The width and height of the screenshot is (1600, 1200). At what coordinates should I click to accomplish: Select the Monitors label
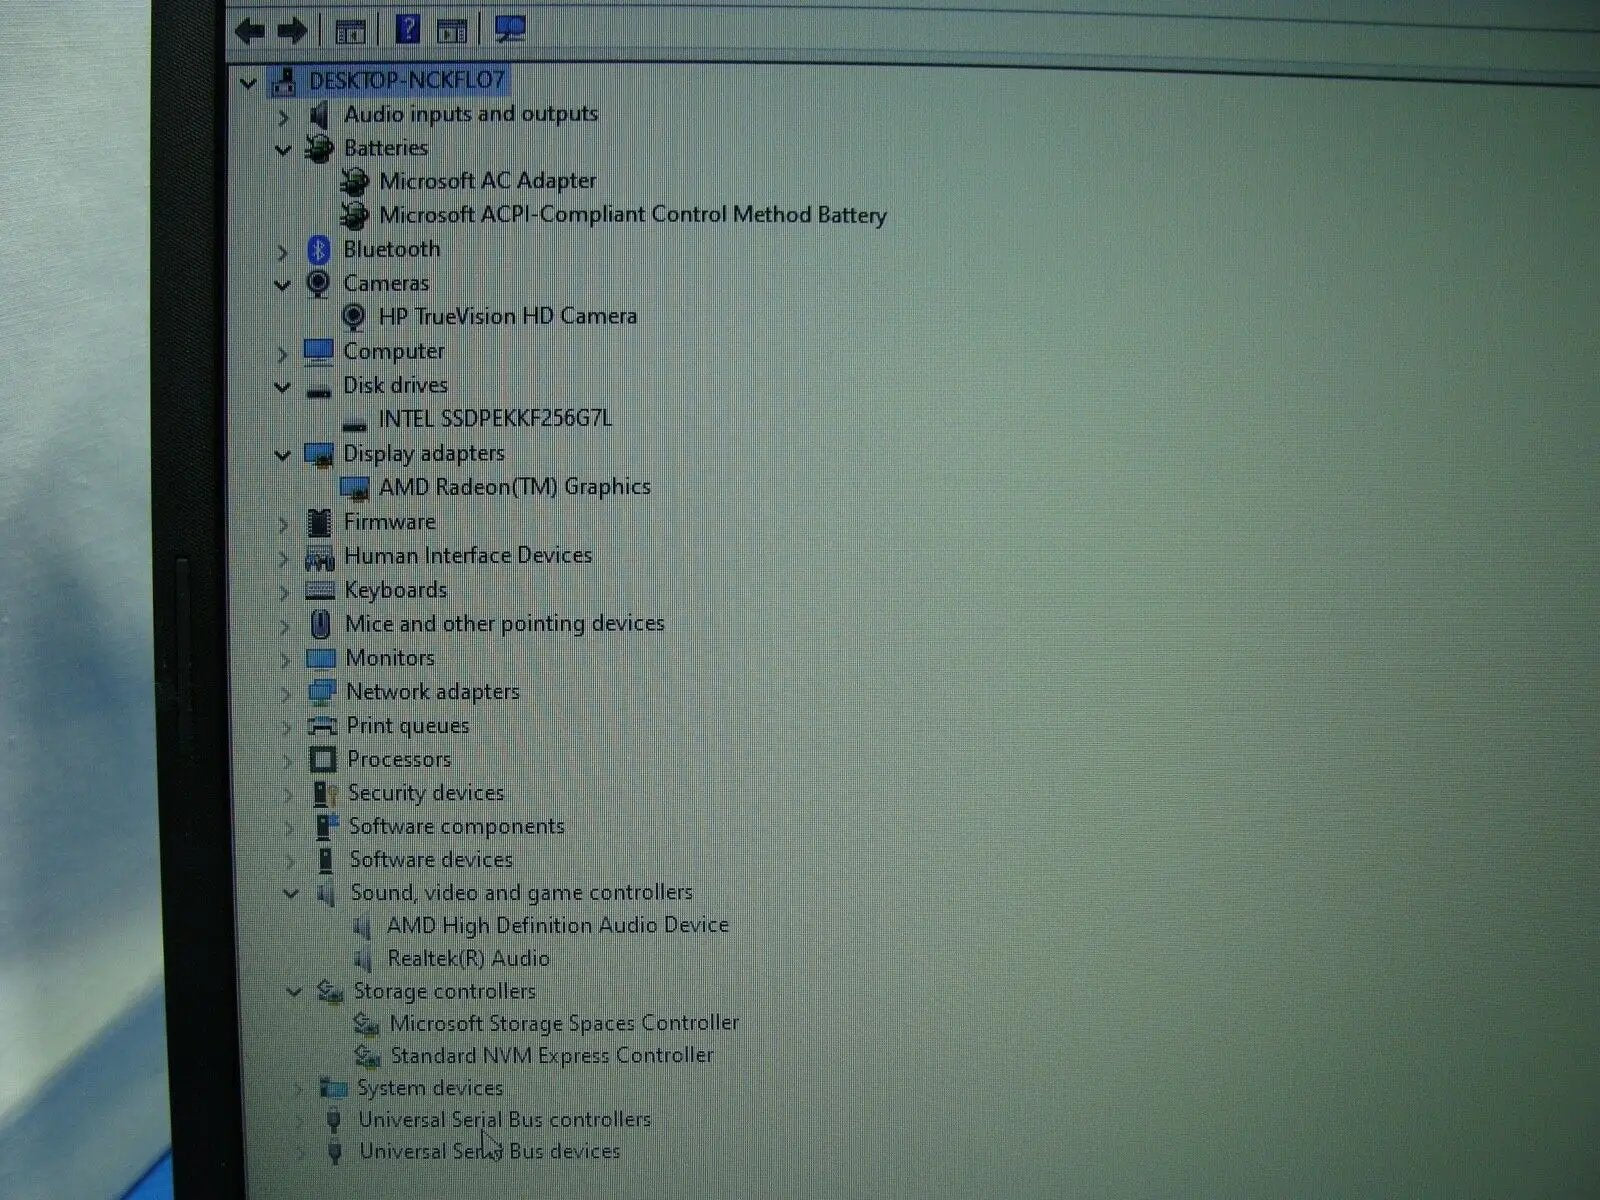[x=390, y=658]
